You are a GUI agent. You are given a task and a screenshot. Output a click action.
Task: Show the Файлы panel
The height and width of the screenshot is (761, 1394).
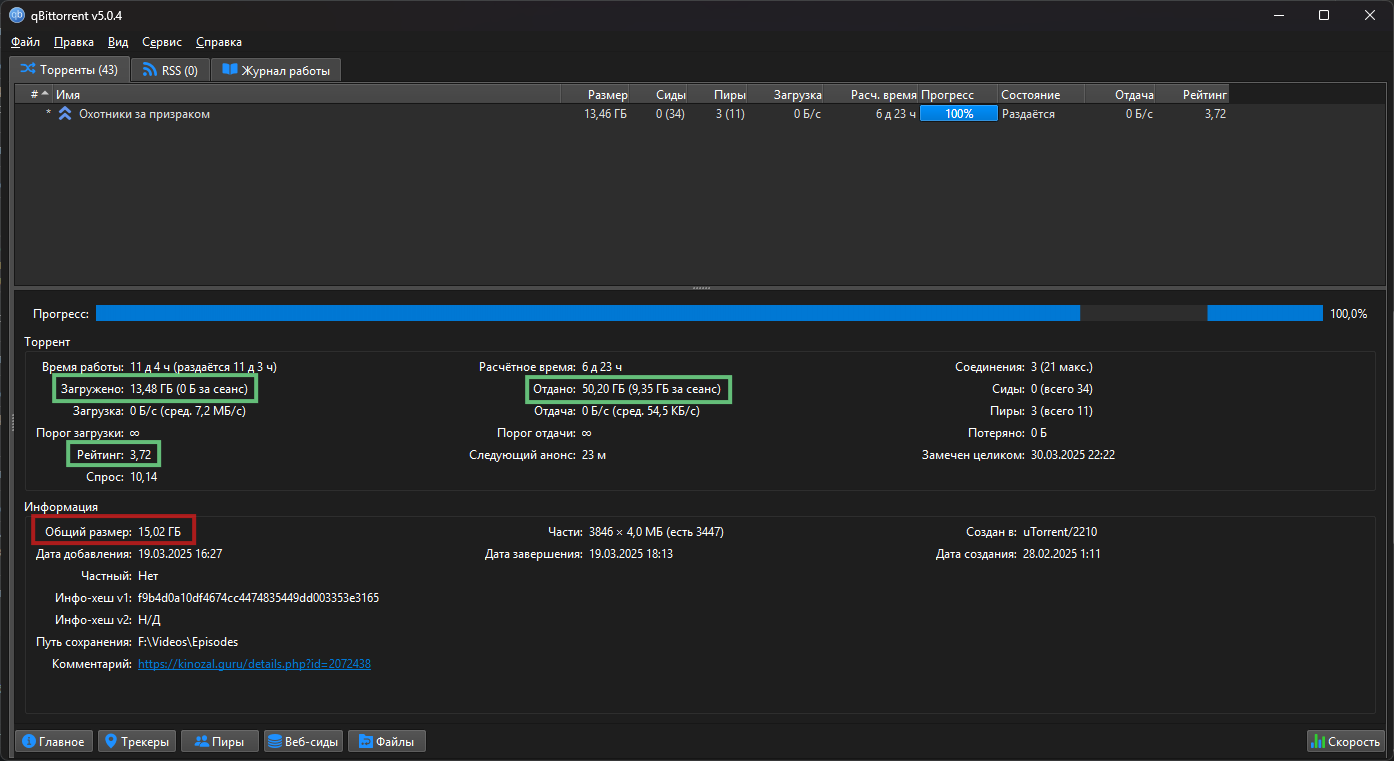coord(387,741)
